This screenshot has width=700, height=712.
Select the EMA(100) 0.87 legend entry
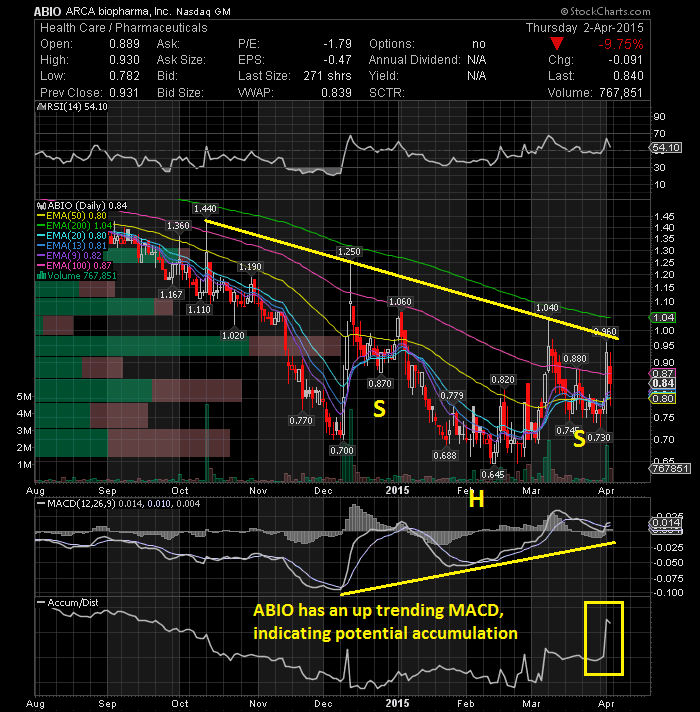click(x=74, y=266)
